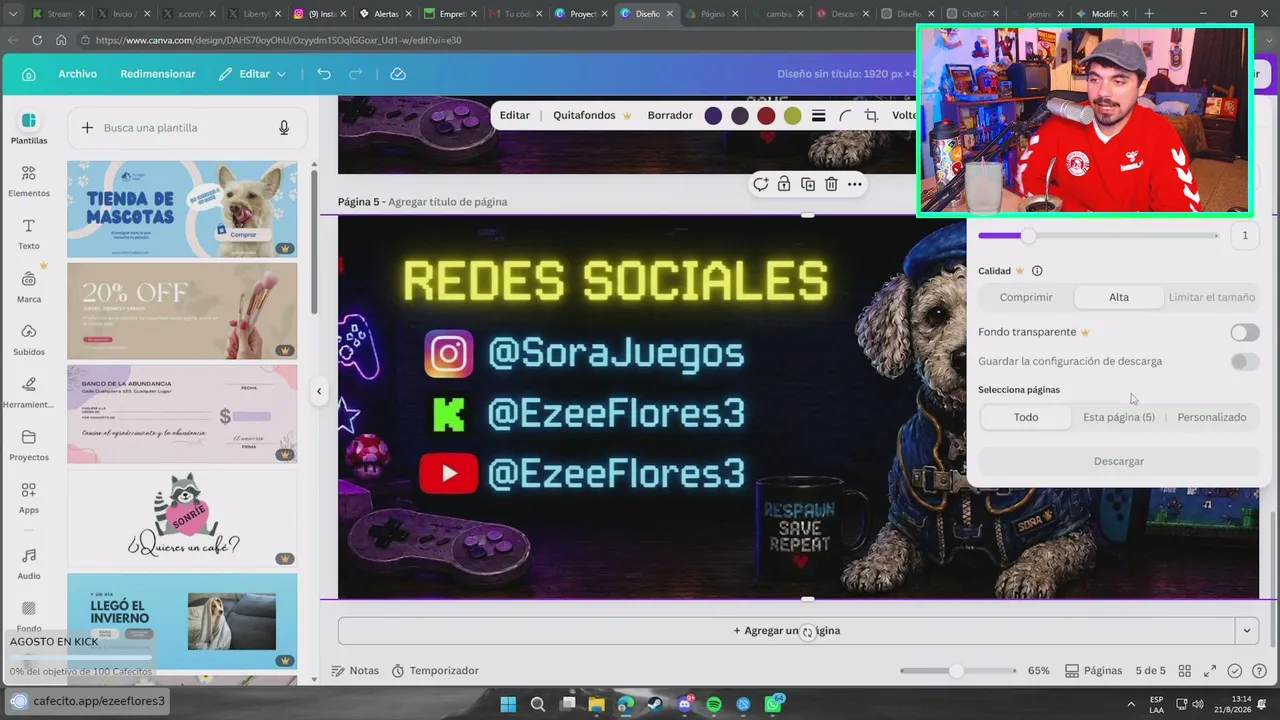Undo the last action
This screenshot has width=1280, height=720.
click(x=324, y=74)
